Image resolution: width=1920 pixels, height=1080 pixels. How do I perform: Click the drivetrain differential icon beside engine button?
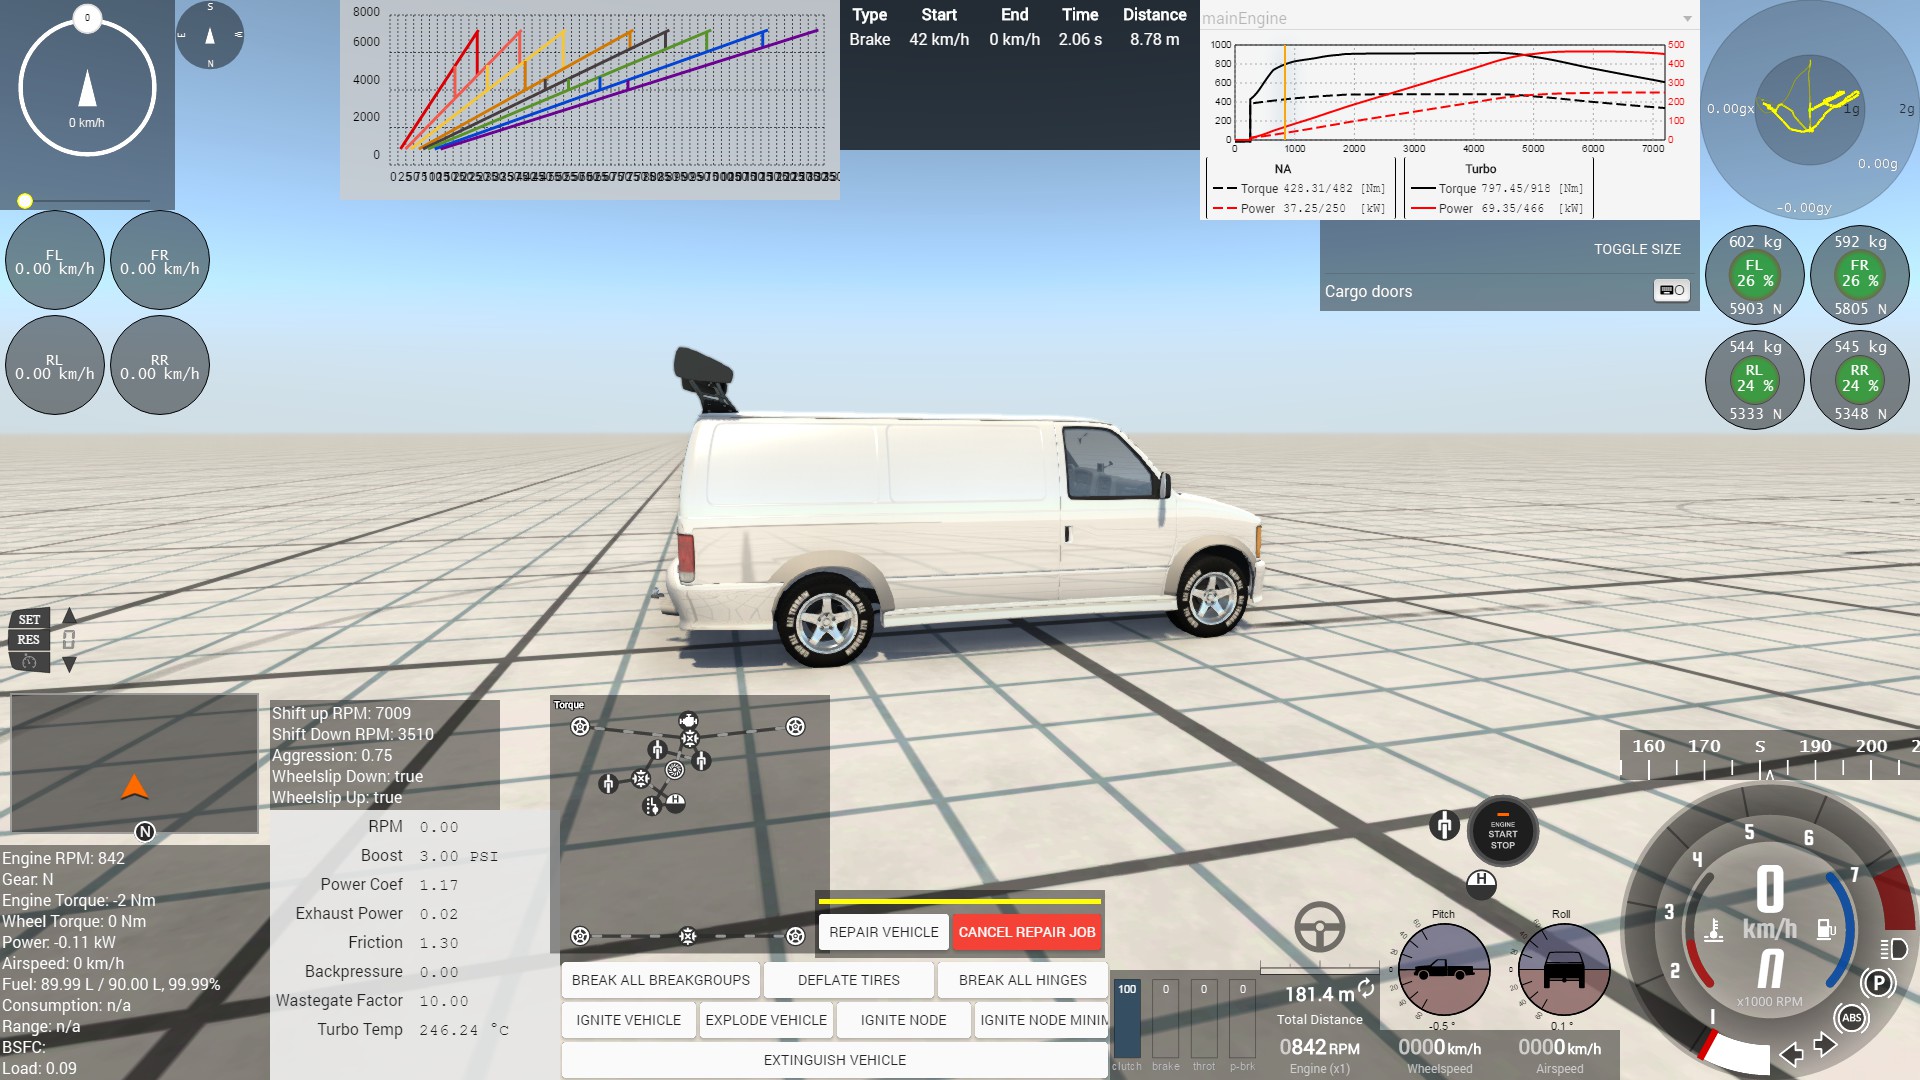(1444, 825)
